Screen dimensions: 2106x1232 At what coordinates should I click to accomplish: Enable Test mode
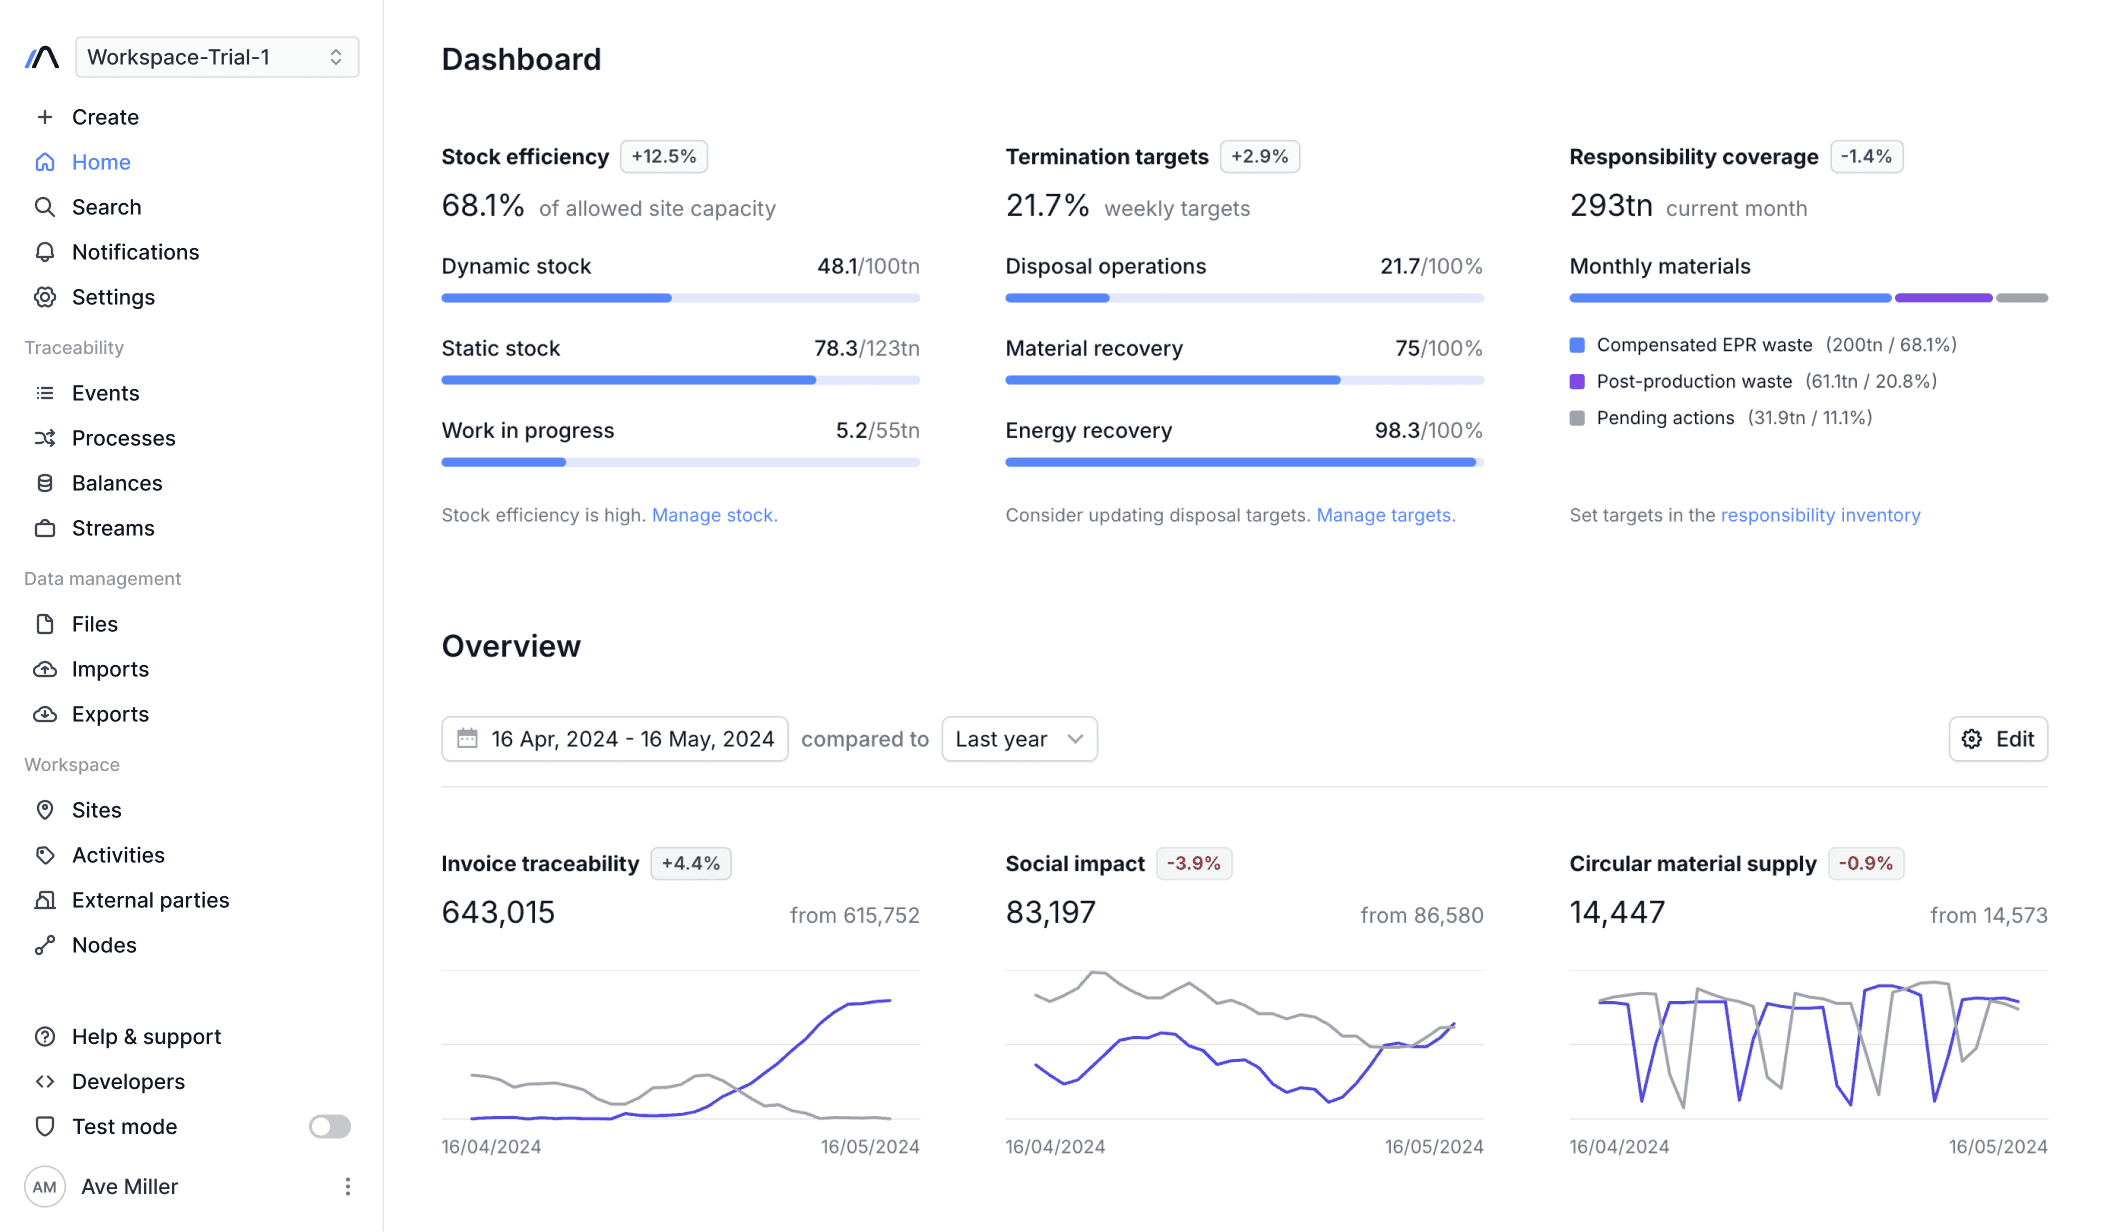point(328,1126)
